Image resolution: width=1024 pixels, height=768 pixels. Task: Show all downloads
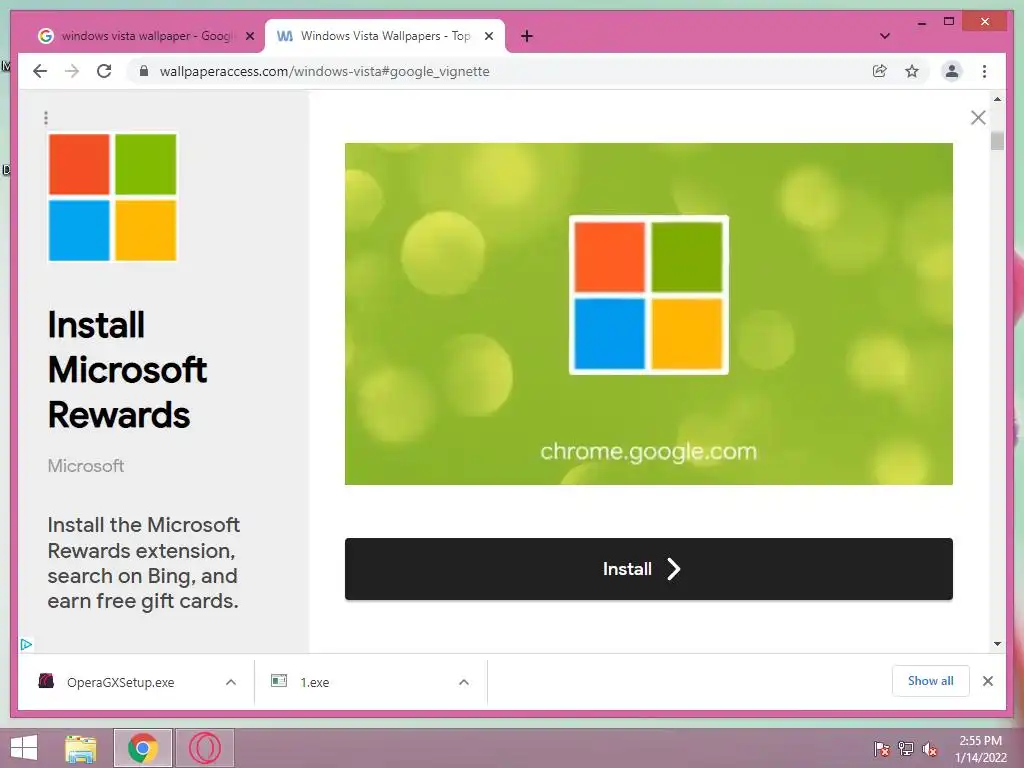coord(931,681)
